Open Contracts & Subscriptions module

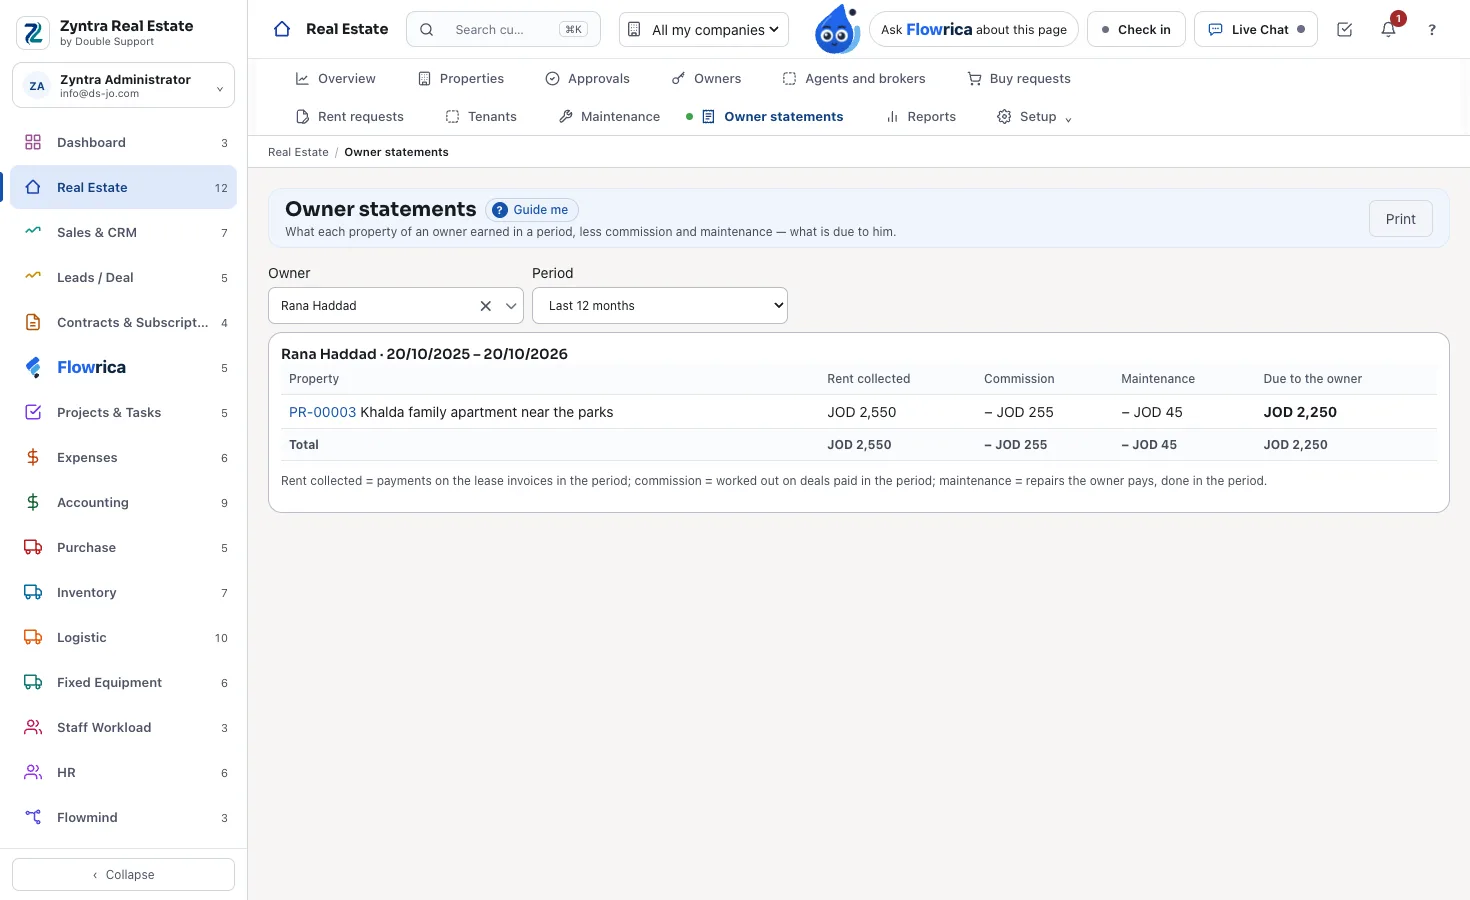(124, 322)
